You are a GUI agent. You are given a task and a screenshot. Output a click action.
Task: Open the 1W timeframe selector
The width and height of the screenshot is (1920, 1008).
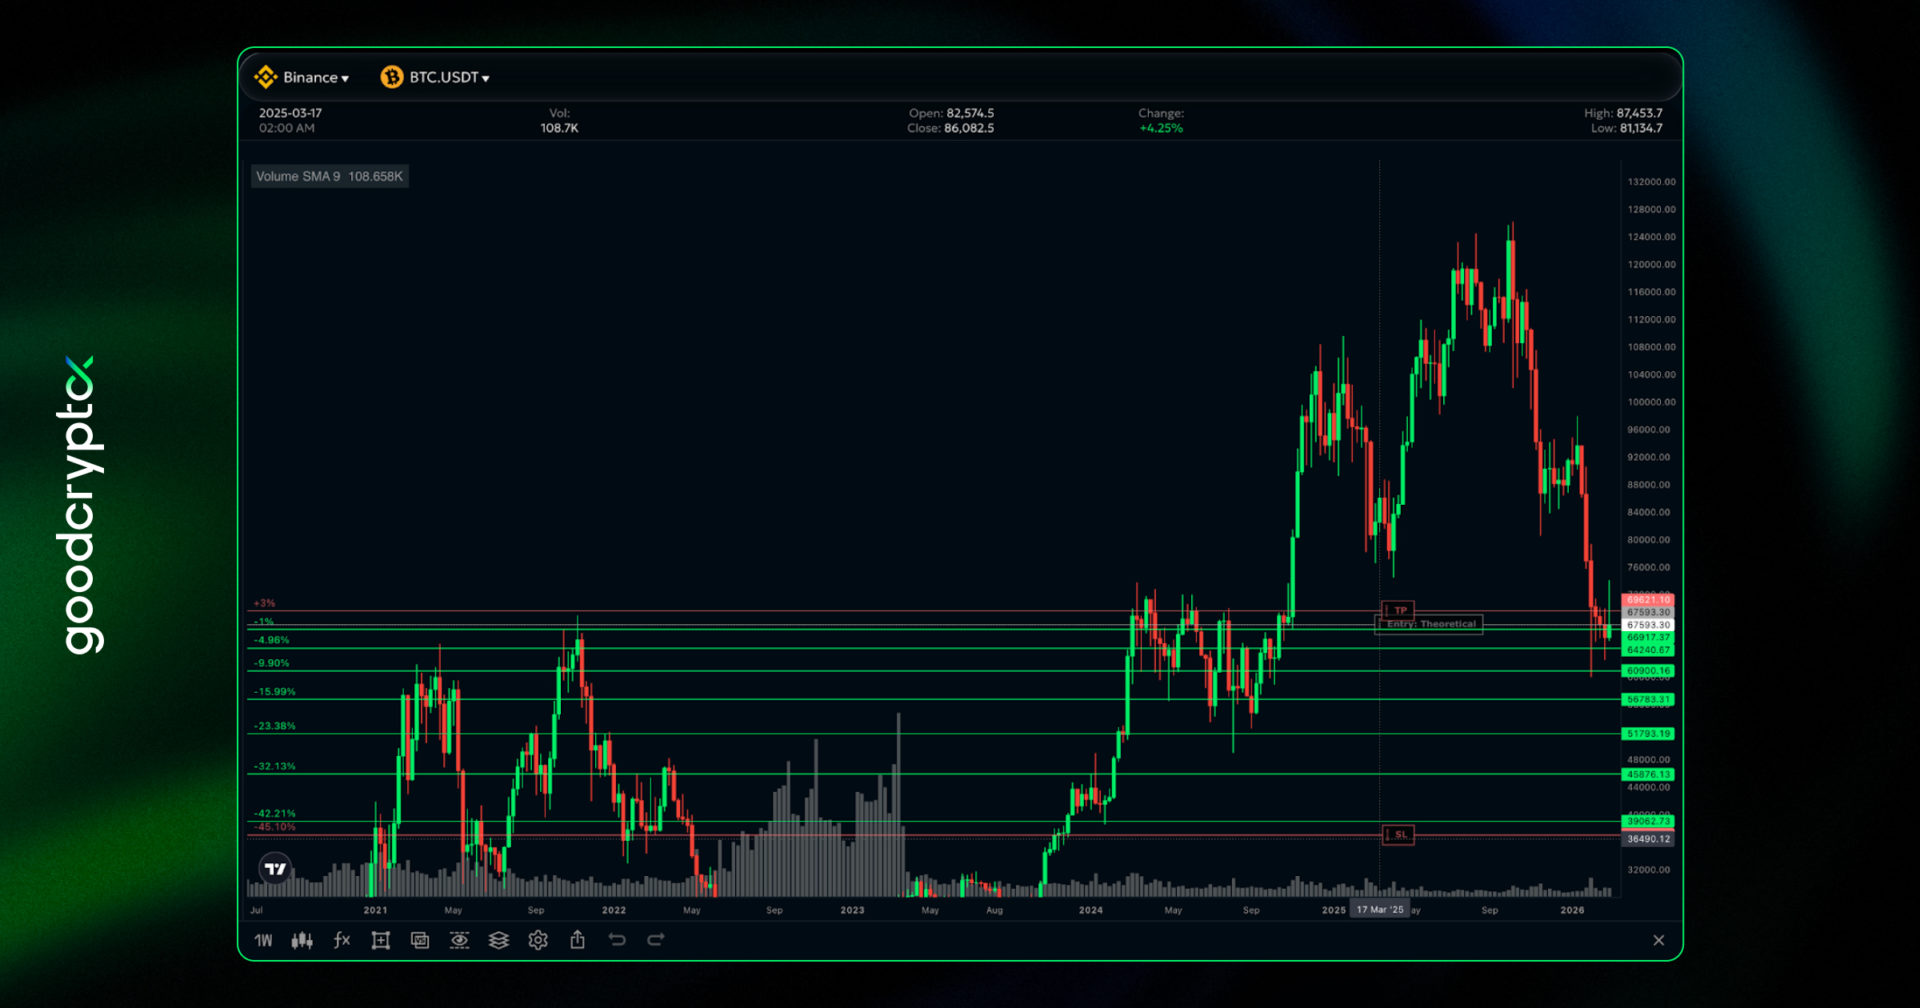coord(263,940)
